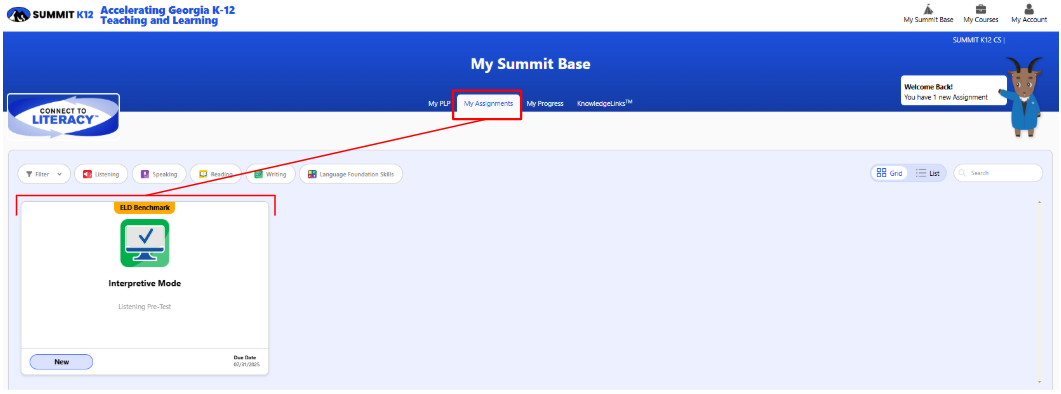Open the My Progress tab
Image resolution: width=1061 pixels, height=394 pixels.
(545, 104)
